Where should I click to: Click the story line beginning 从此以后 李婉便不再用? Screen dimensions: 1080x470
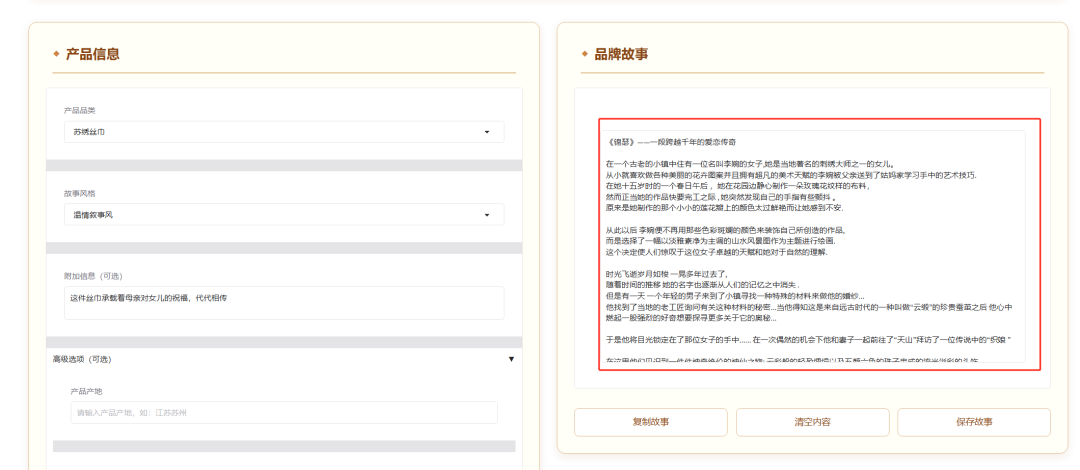(725, 229)
